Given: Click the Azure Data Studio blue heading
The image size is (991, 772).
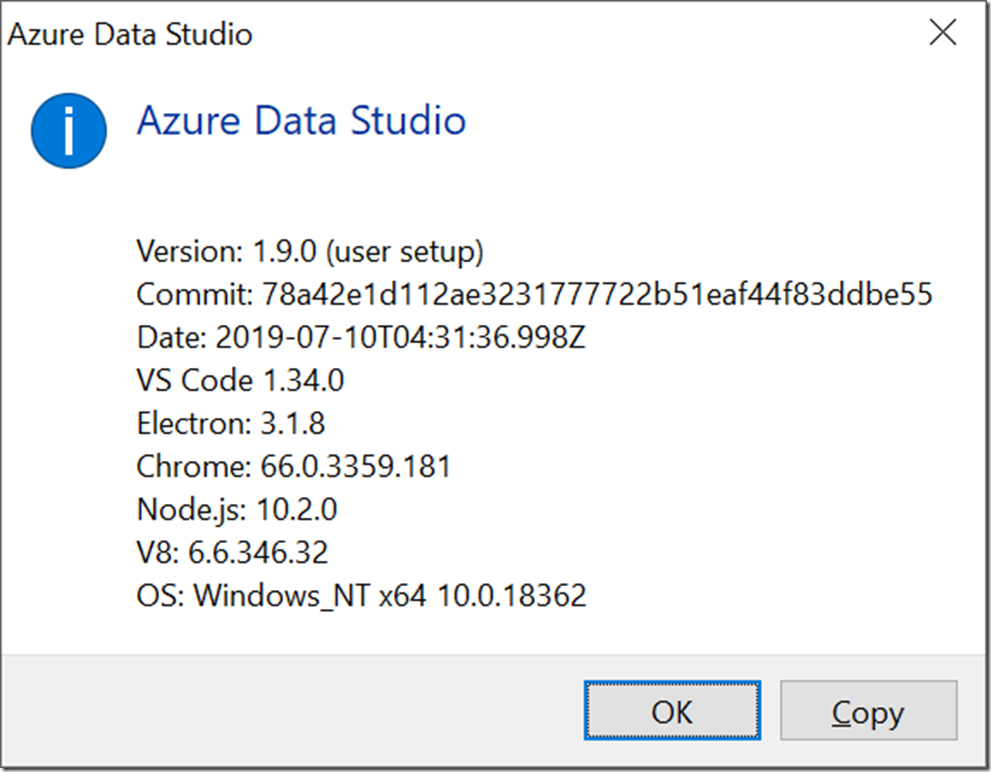Looking at the screenshot, I should [301, 120].
